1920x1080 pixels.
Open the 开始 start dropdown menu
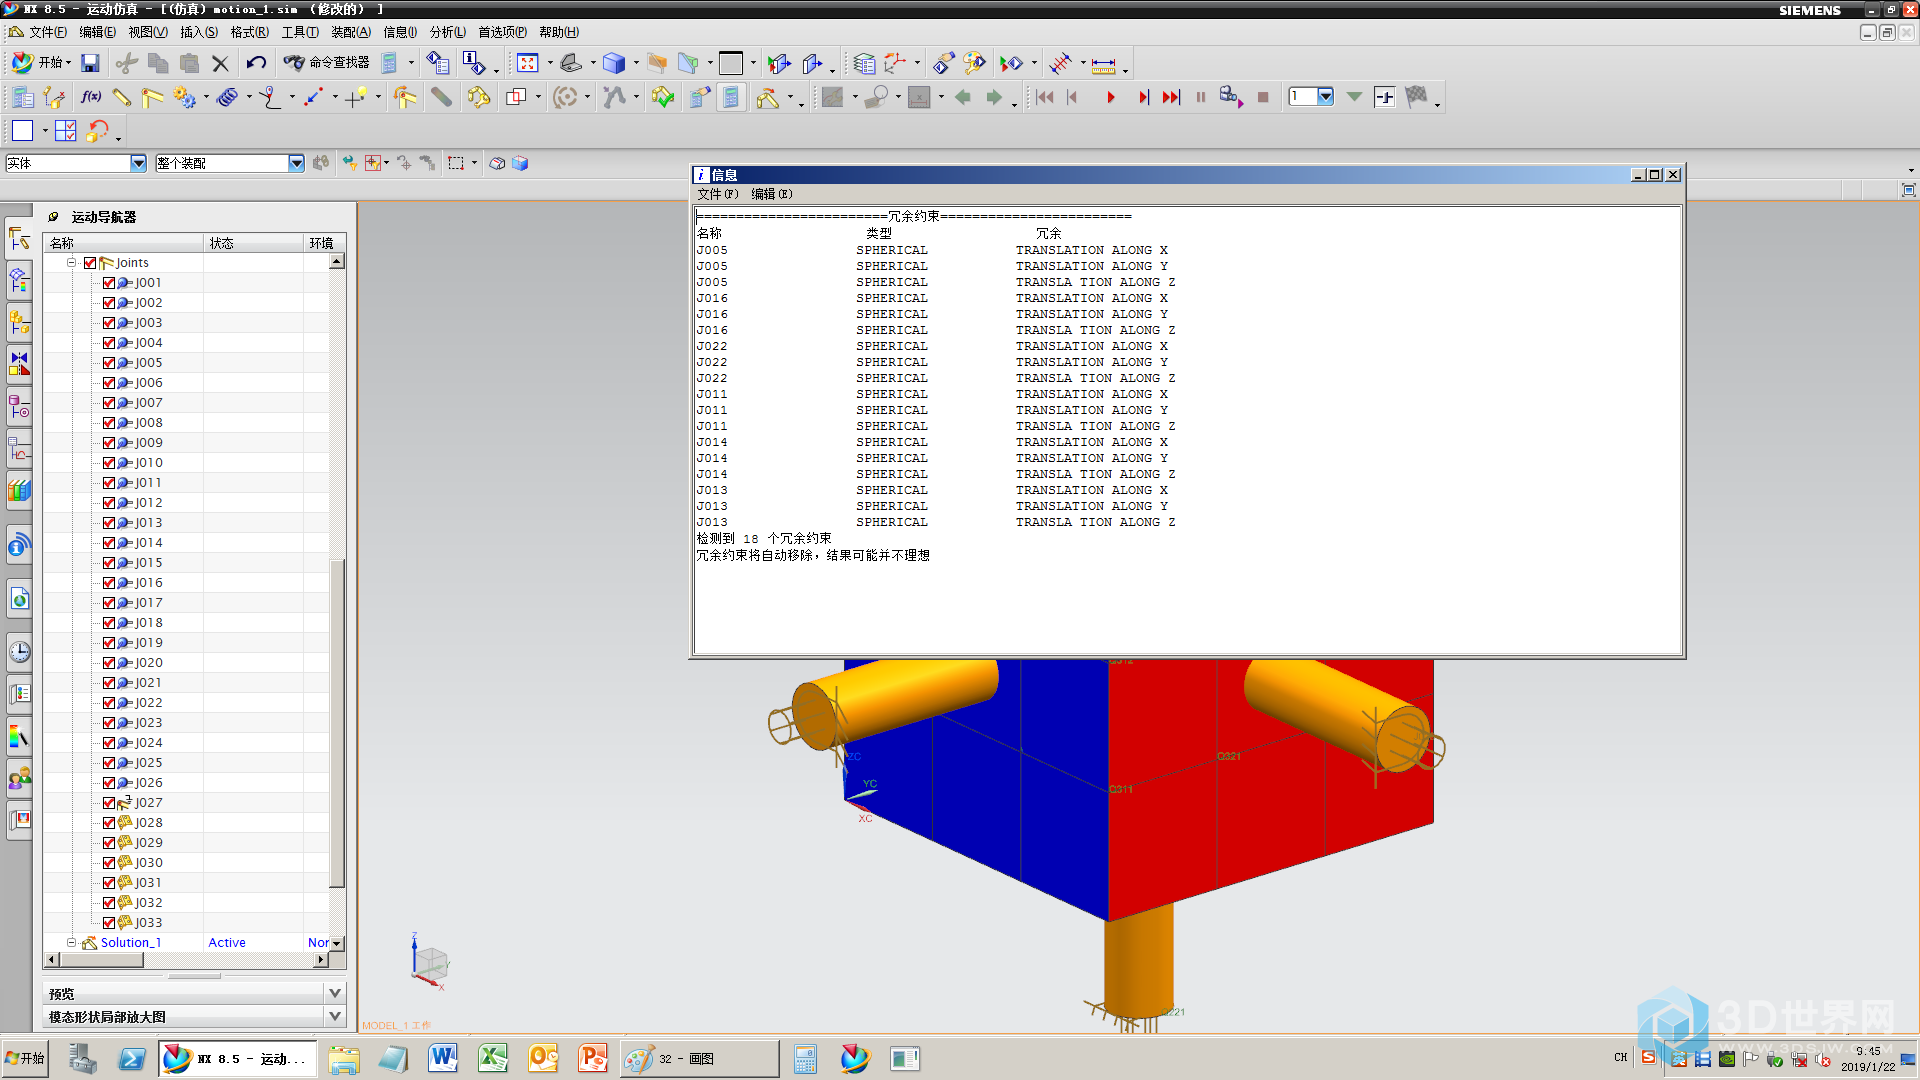(42, 63)
